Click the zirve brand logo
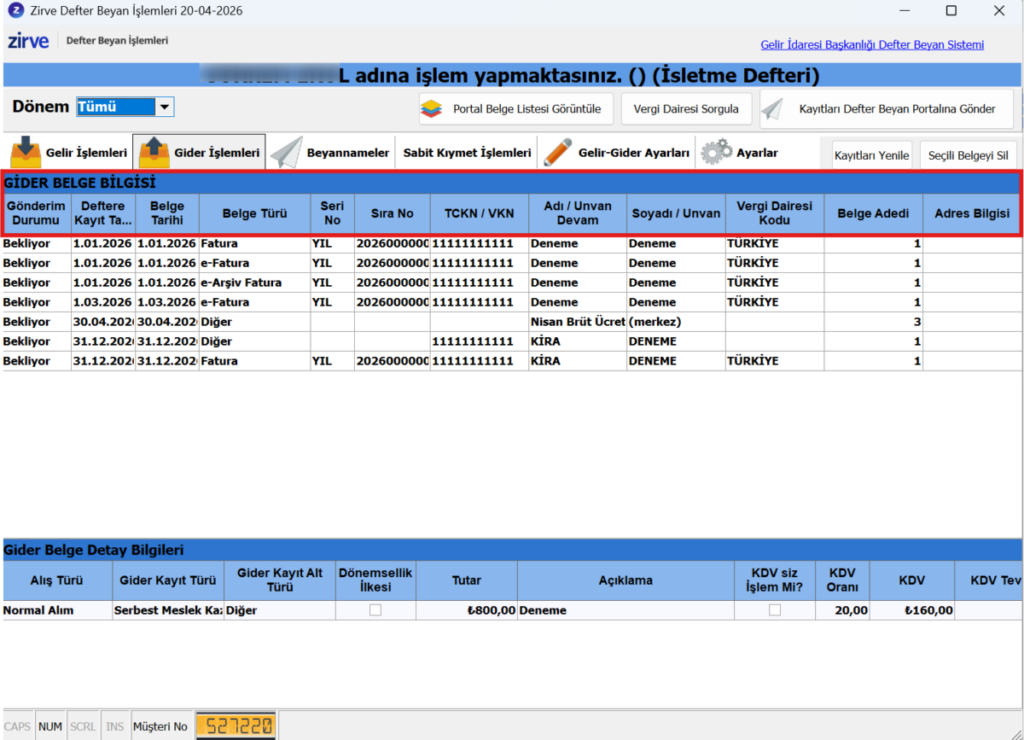The height and width of the screenshot is (740, 1024). point(28,40)
